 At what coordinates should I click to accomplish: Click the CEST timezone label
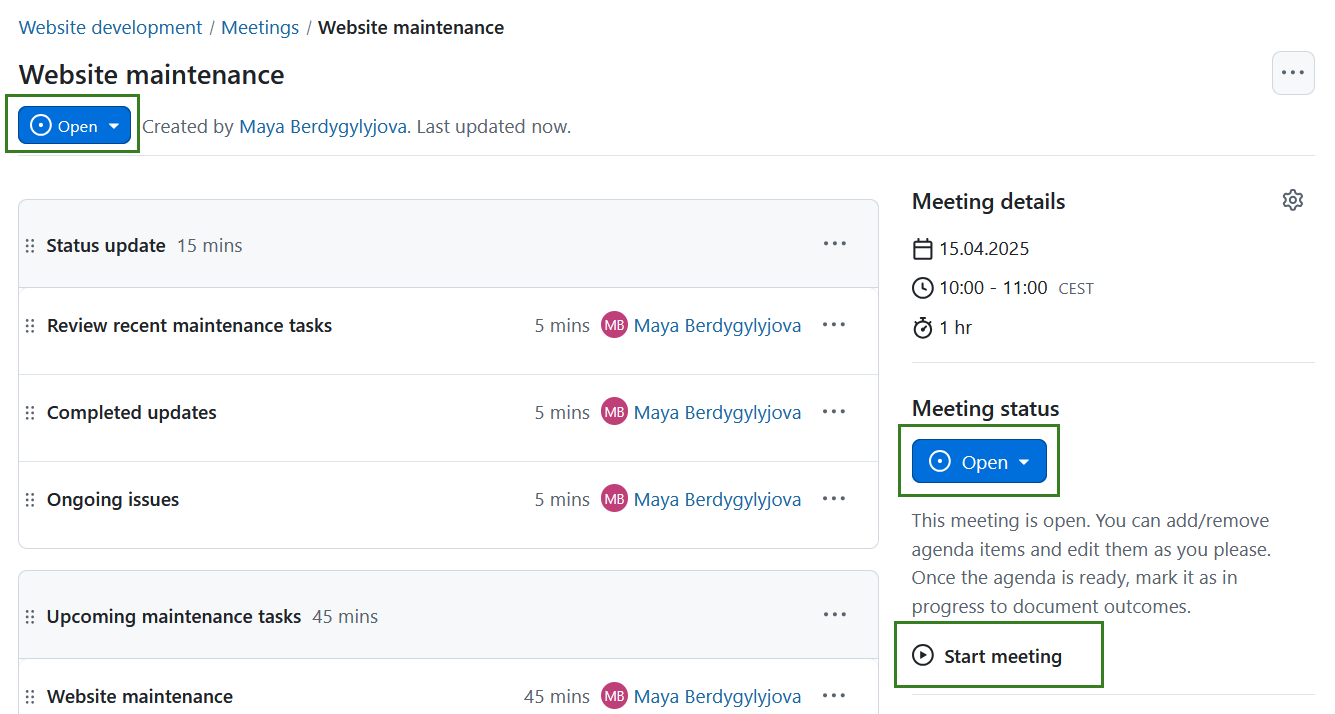(1076, 289)
